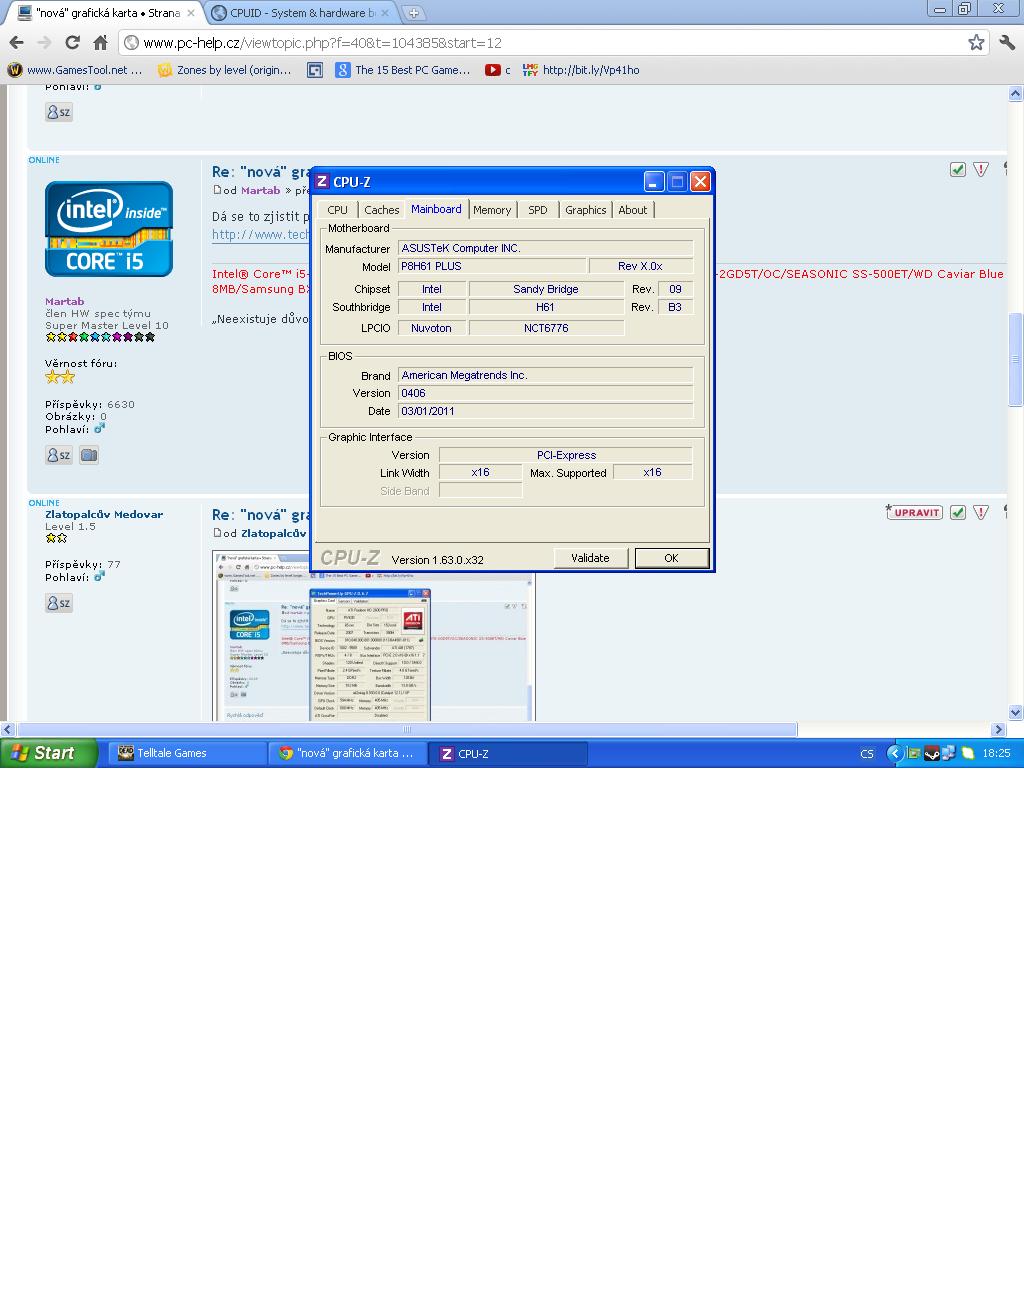Viewport: 1024px width, 1296px height.
Task: Open the Windows Start menu
Action: (49, 753)
